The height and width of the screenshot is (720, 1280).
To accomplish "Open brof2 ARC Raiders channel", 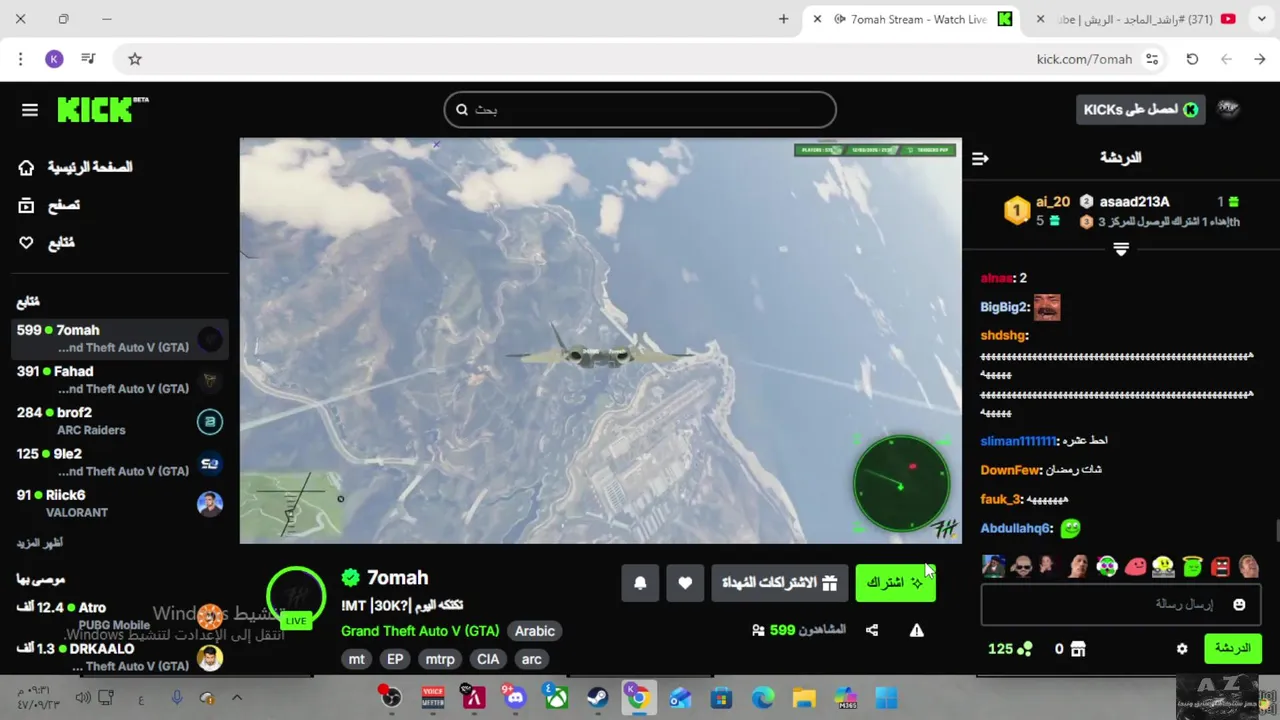I will click(120, 421).
